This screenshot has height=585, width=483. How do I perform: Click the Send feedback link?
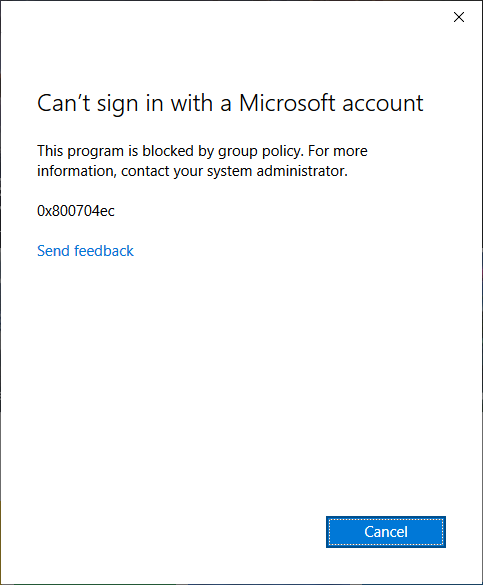click(x=85, y=251)
